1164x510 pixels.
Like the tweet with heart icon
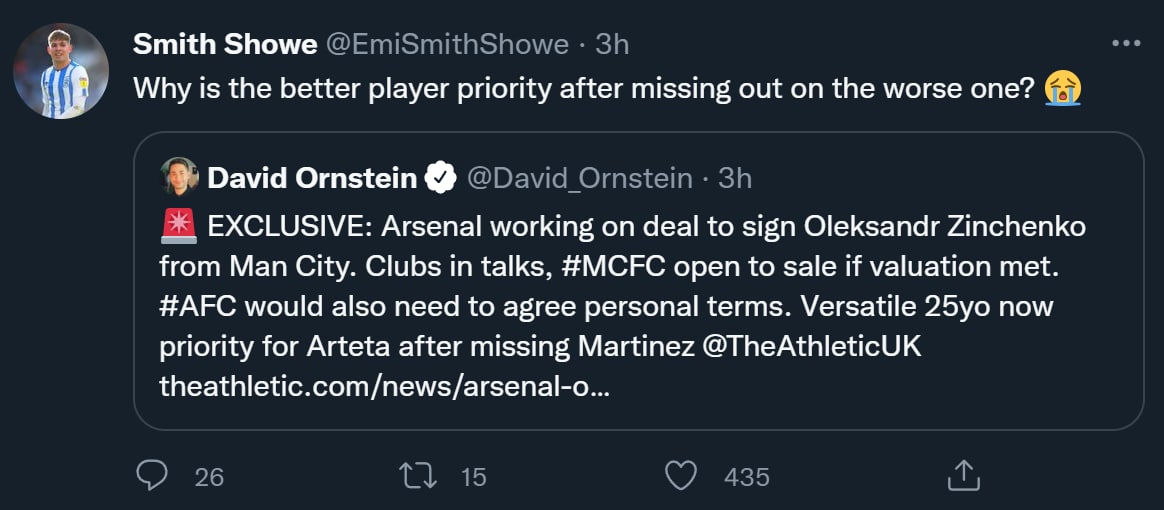click(681, 476)
